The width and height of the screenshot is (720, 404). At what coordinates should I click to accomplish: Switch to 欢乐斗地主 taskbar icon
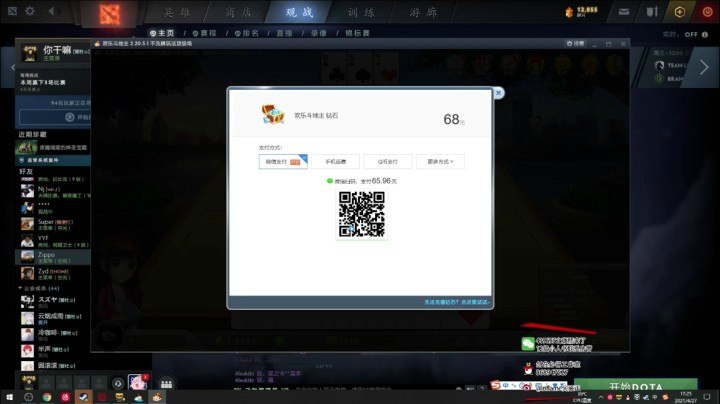(157, 397)
